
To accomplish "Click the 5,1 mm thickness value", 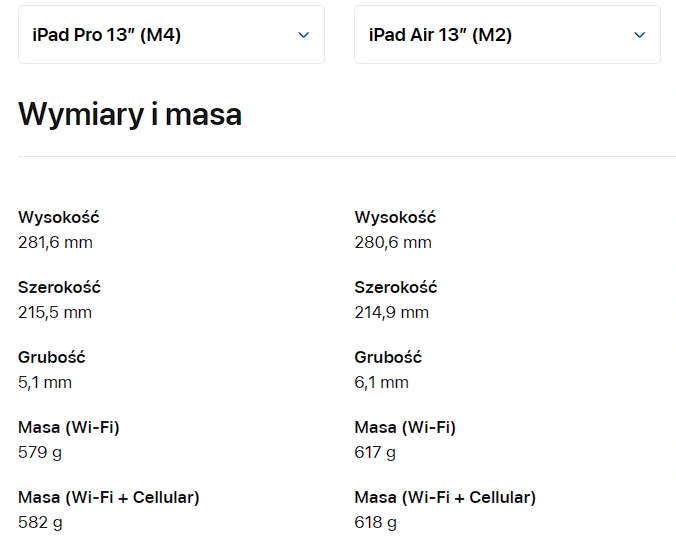I will click(x=45, y=382).
